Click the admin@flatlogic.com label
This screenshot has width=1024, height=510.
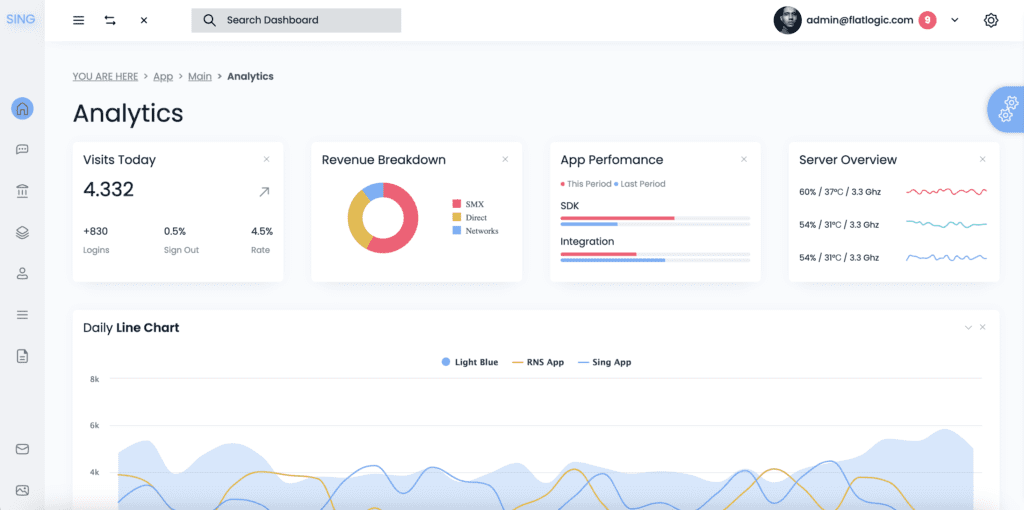(x=859, y=20)
